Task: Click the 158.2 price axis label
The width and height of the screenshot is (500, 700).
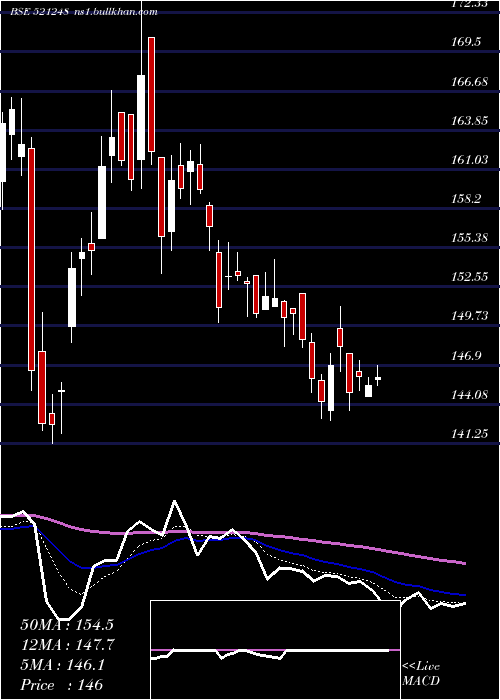Action: point(465,199)
